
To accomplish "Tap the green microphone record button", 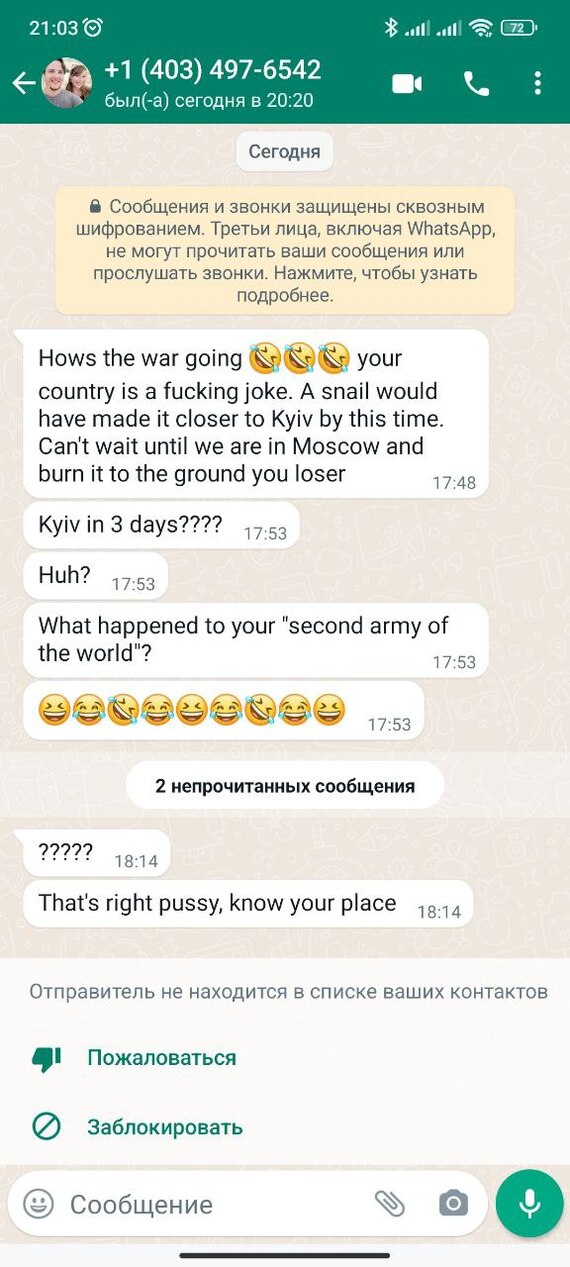I will coord(530,1203).
